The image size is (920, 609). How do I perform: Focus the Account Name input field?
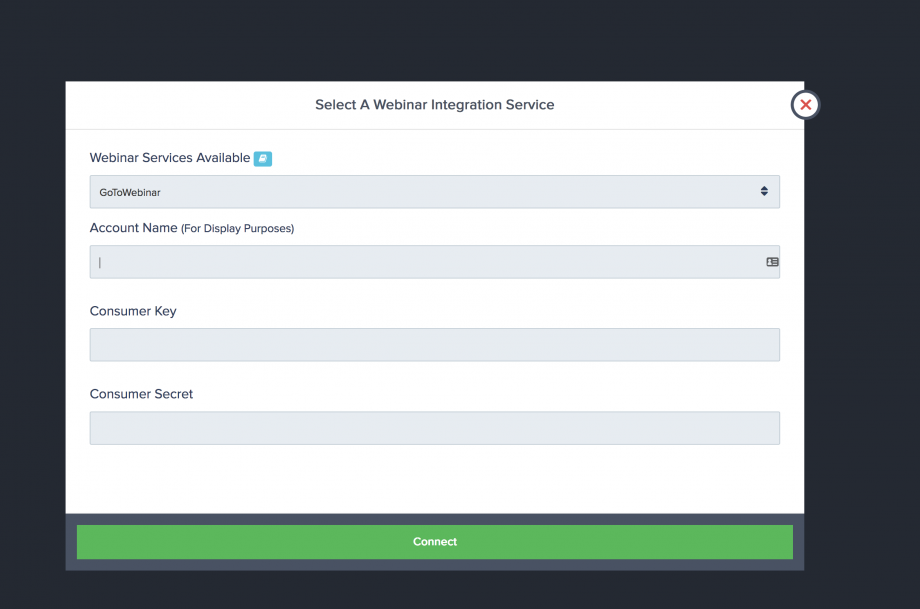[x=434, y=262]
